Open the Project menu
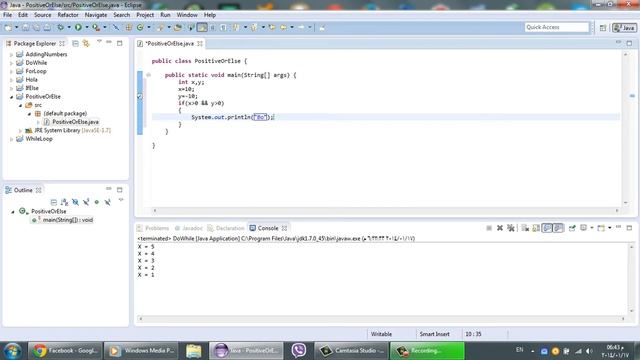Screen dimensions: 640x360 pyautogui.click(x=145, y=15)
